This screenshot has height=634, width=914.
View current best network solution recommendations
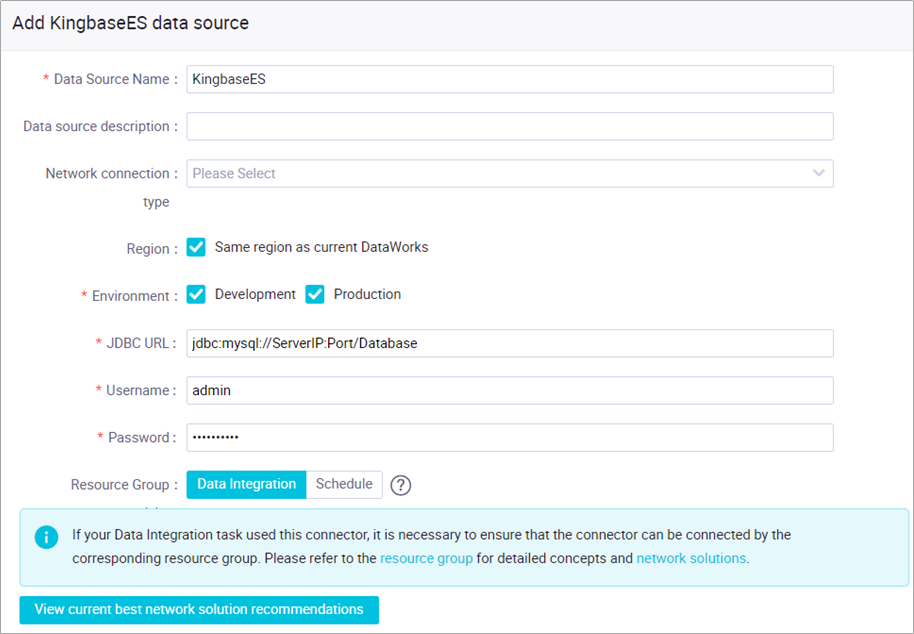click(x=199, y=610)
